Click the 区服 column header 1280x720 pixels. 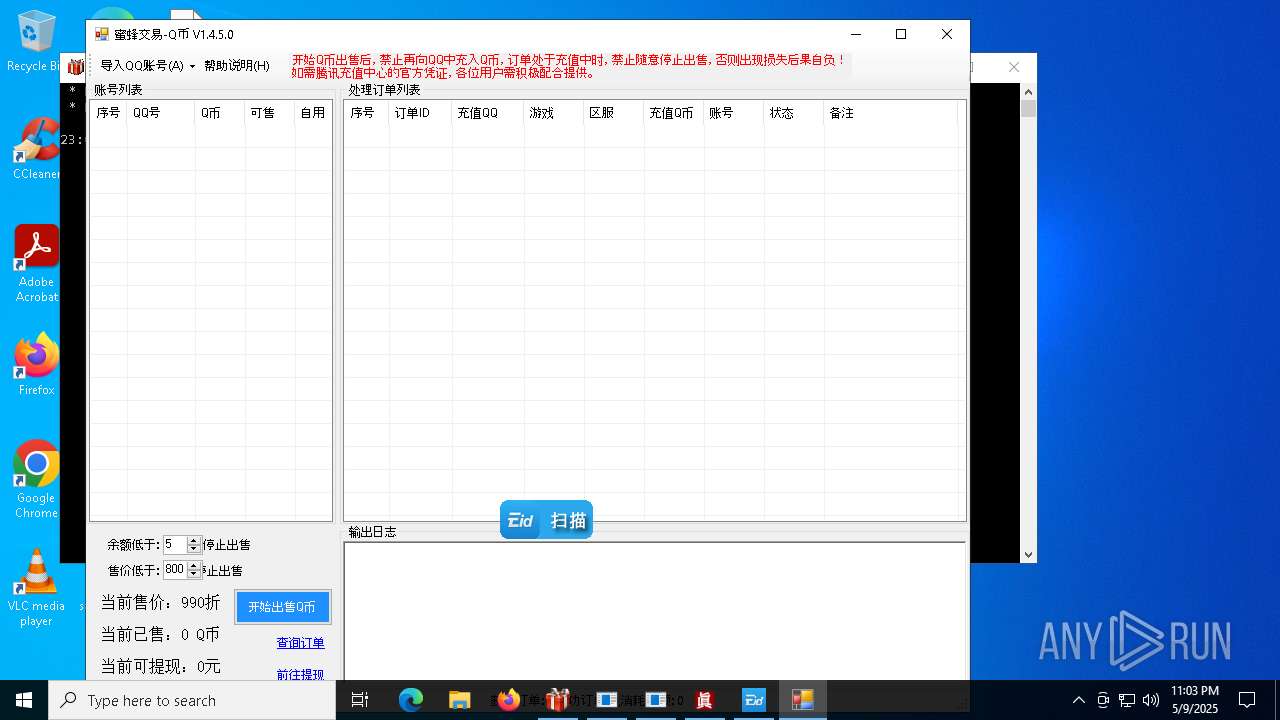point(614,113)
